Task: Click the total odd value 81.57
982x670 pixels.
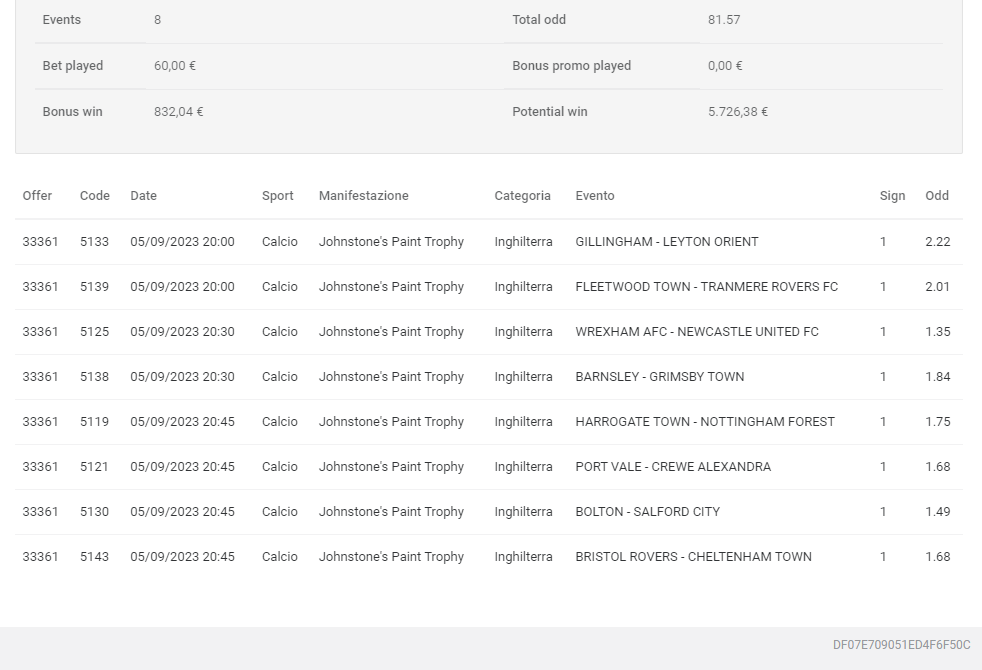Action: [724, 20]
